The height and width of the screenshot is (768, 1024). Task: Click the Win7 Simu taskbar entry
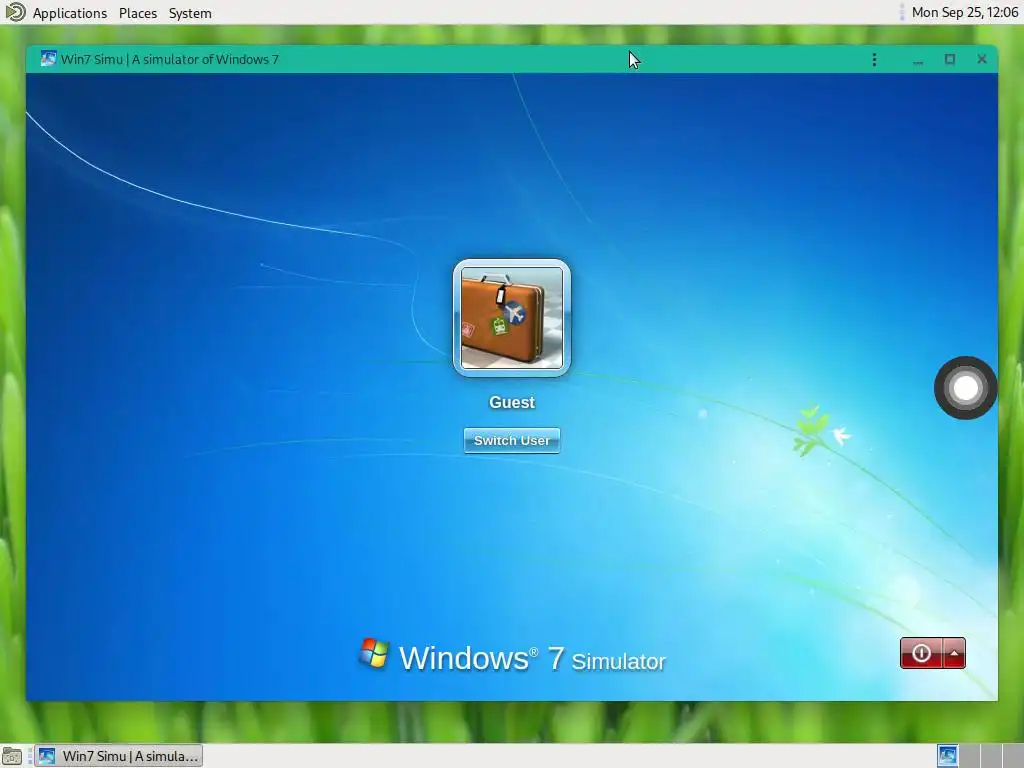[x=118, y=756]
